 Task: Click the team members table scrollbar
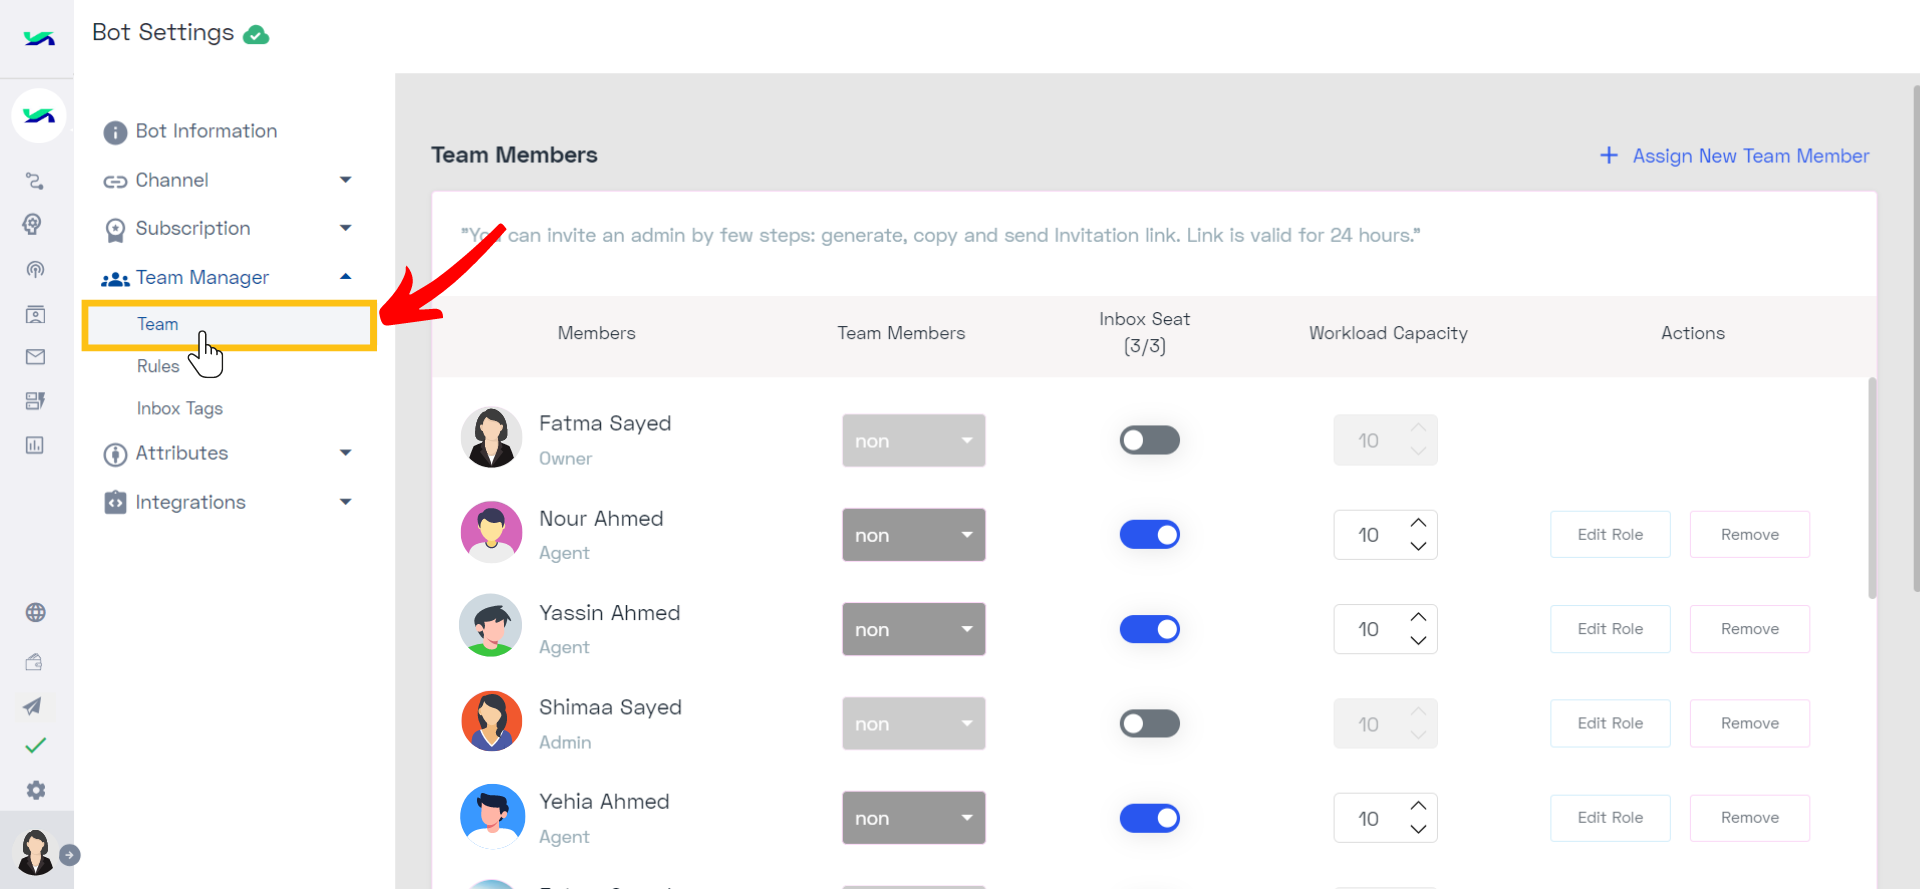coord(1871,488)
